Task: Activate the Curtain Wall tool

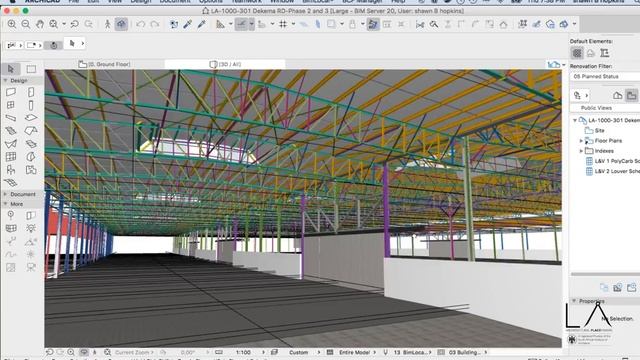Action: [11, 157]
